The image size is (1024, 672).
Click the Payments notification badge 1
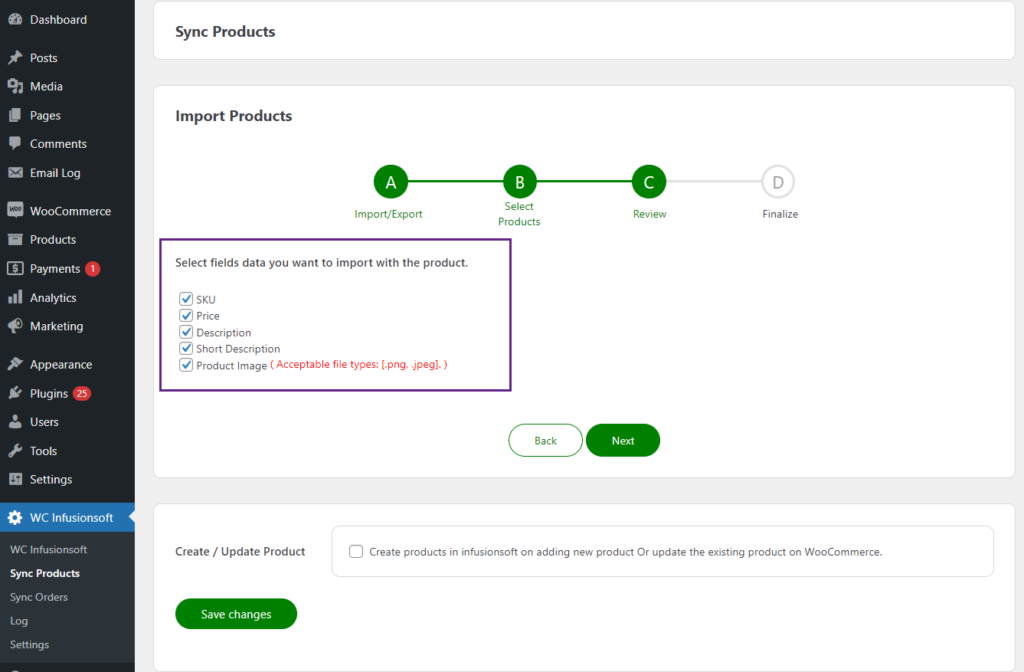[93, 268]
